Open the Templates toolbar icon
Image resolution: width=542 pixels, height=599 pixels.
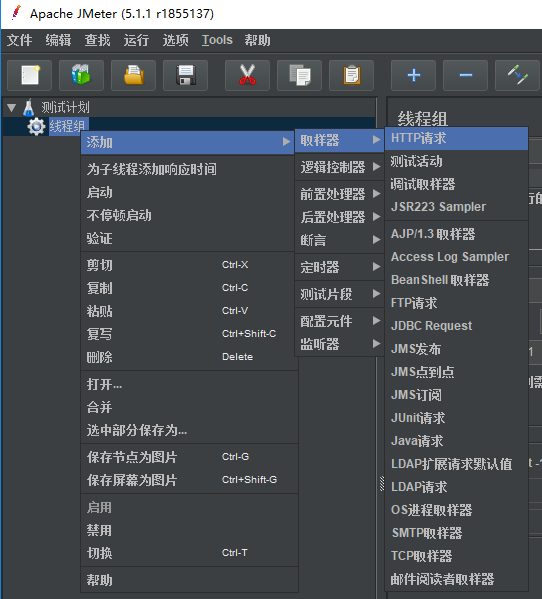click(81, 75)
